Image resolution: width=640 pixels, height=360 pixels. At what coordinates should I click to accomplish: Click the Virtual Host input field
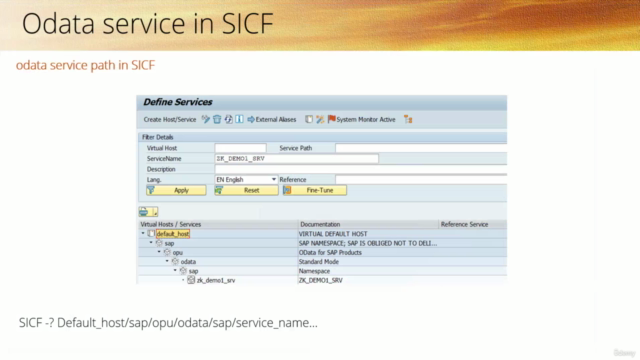240,148
